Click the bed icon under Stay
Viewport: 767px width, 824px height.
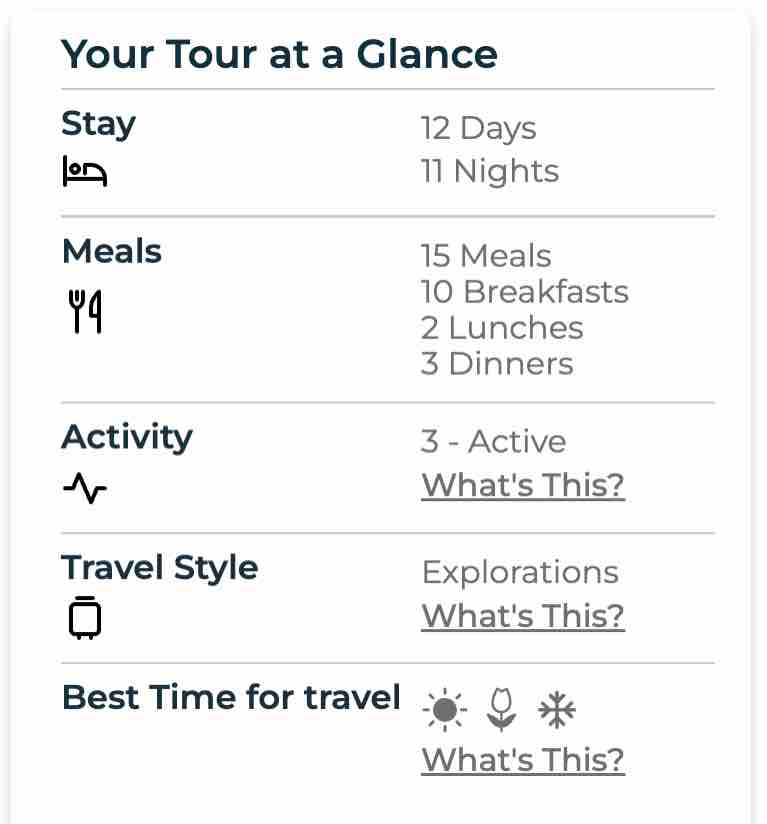click(84, 171)
